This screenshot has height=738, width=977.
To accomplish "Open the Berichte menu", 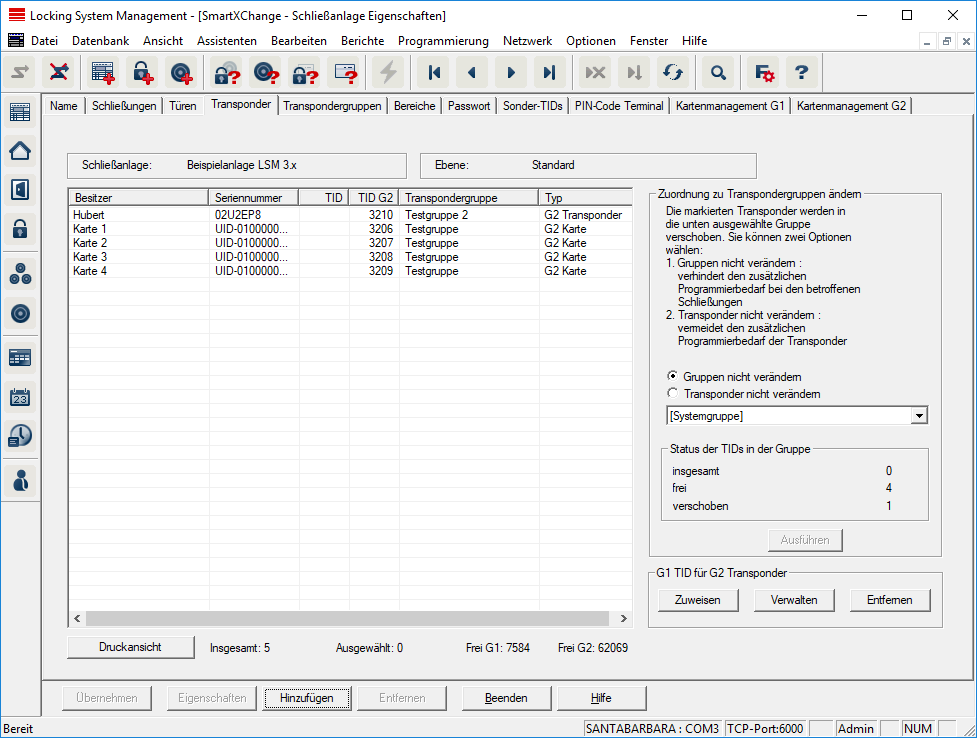I will coord(362,41).
